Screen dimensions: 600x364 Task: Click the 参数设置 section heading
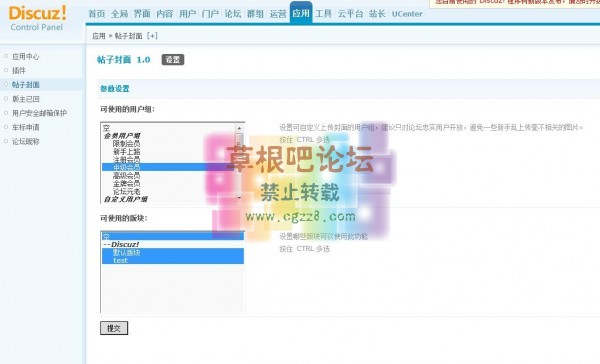tap(115, 89)
